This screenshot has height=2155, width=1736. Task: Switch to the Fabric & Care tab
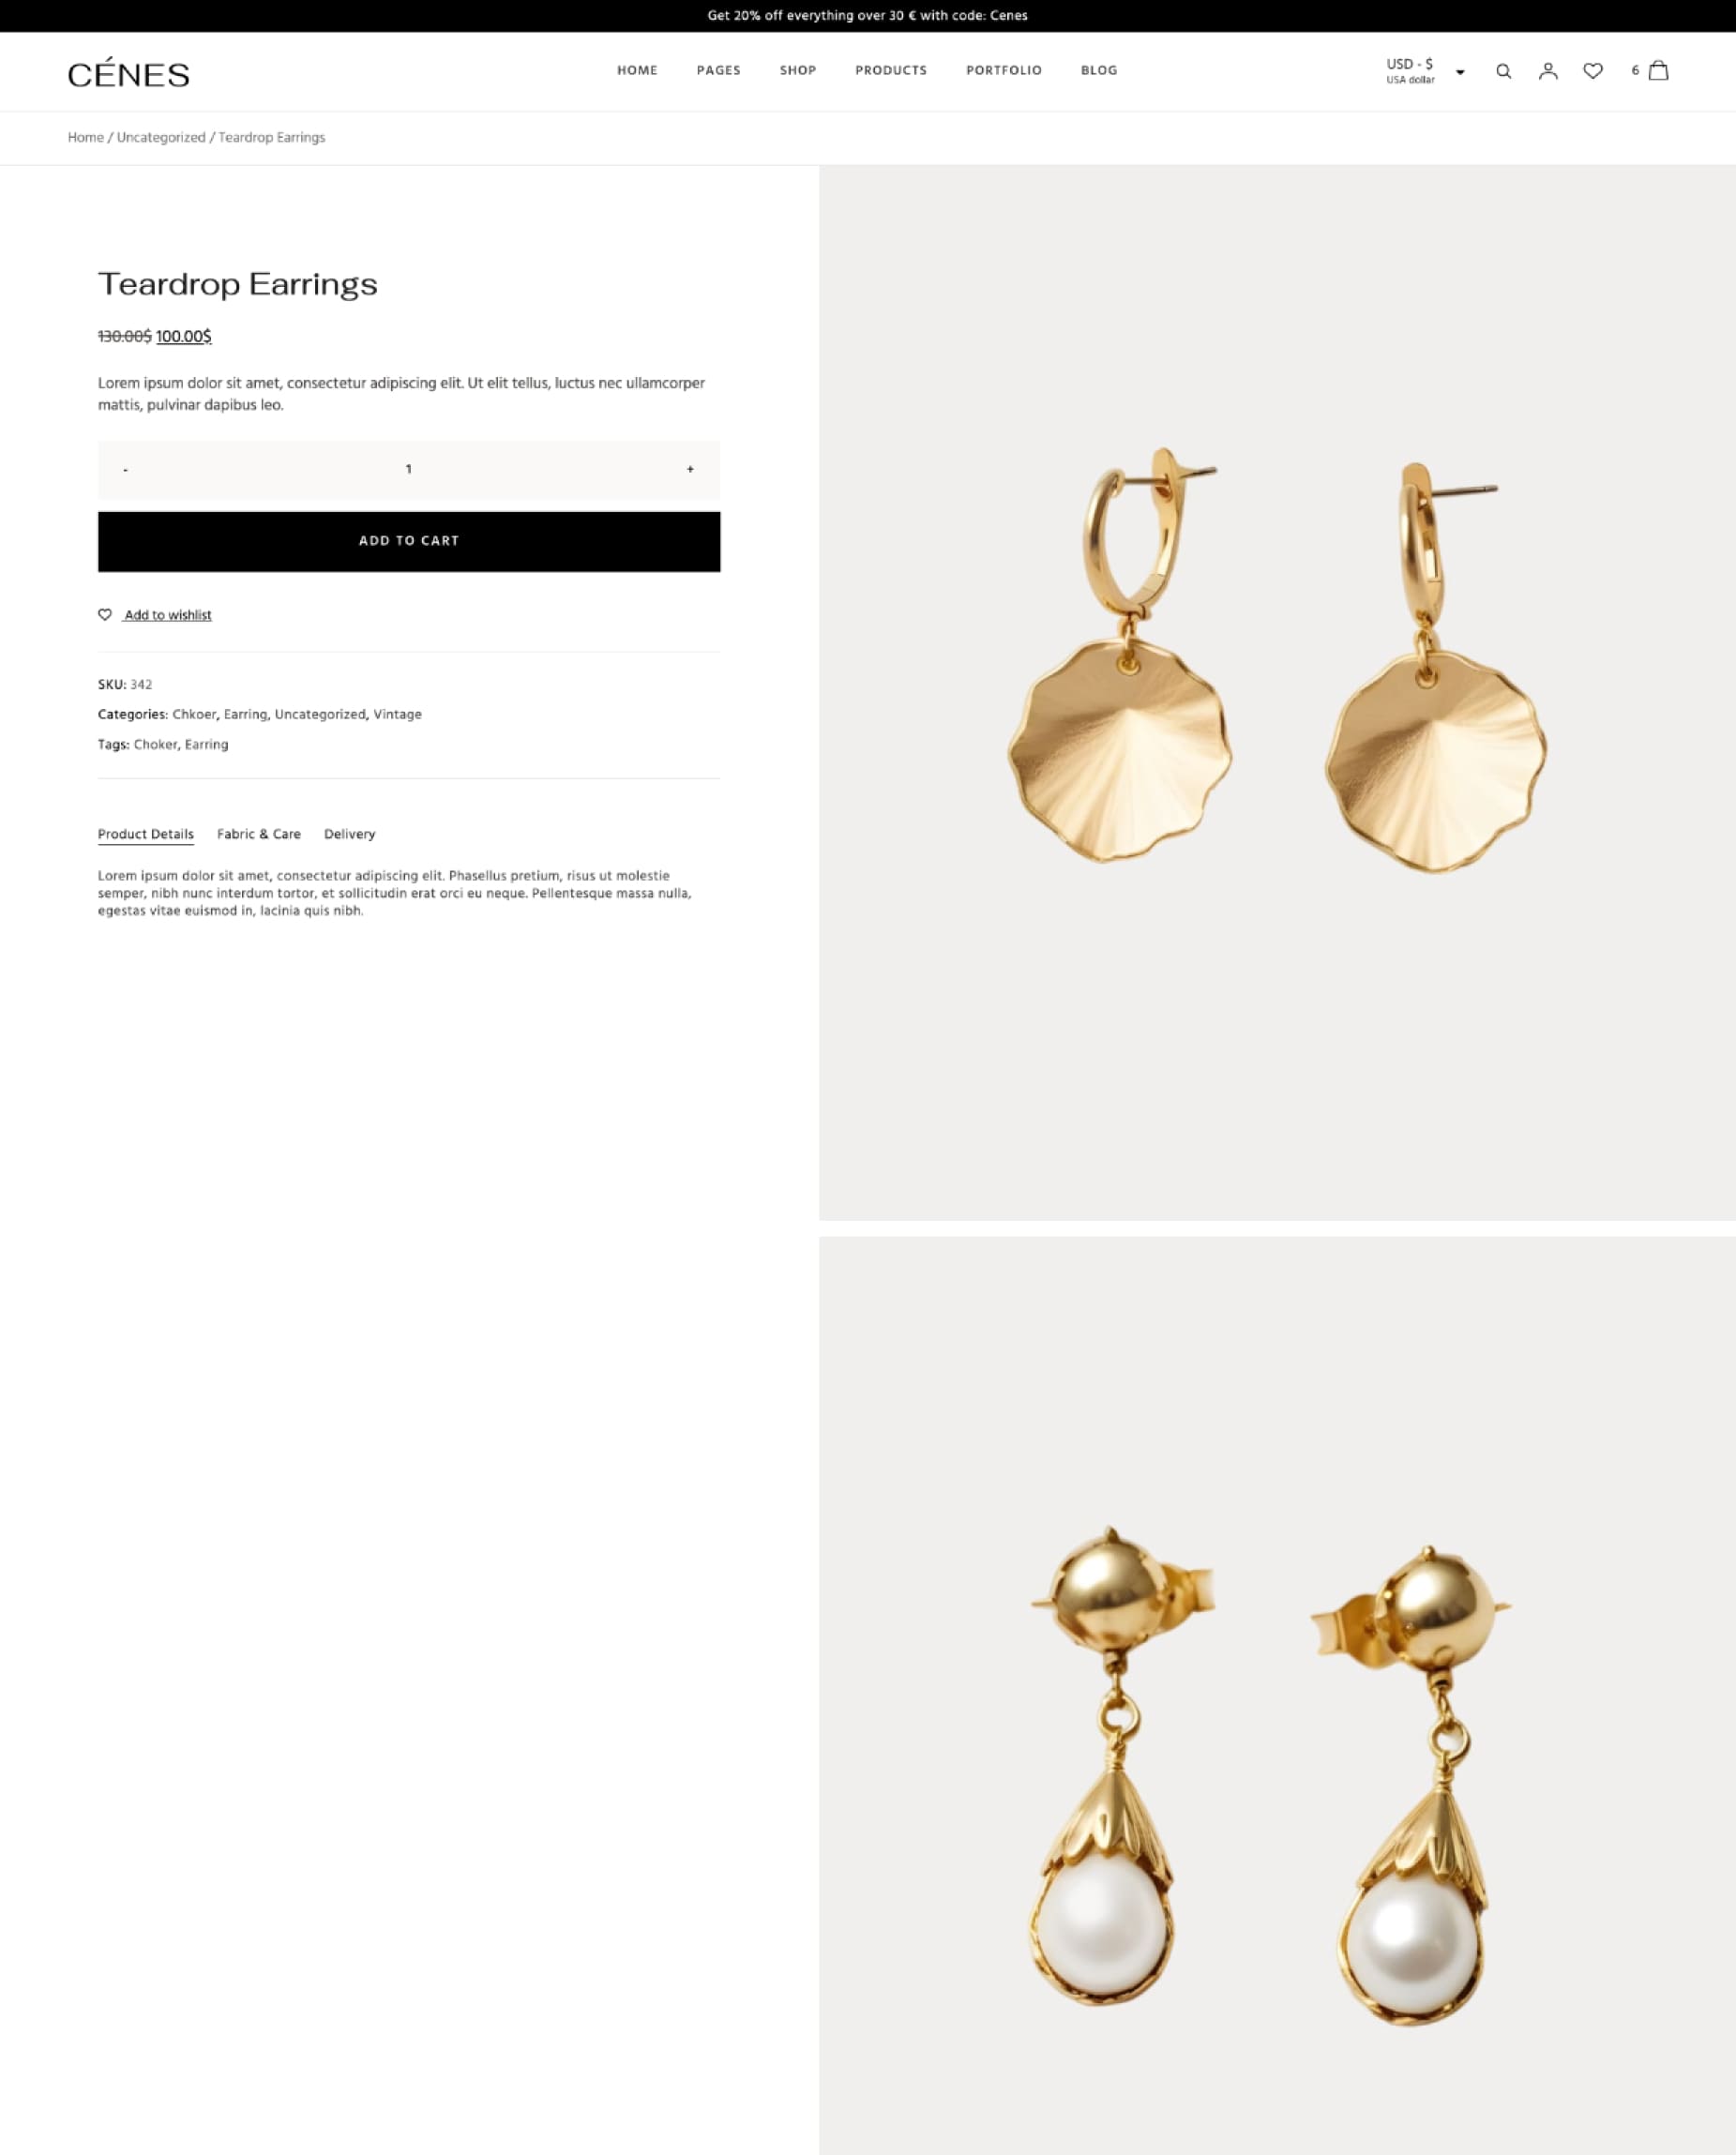pos(259,834)
